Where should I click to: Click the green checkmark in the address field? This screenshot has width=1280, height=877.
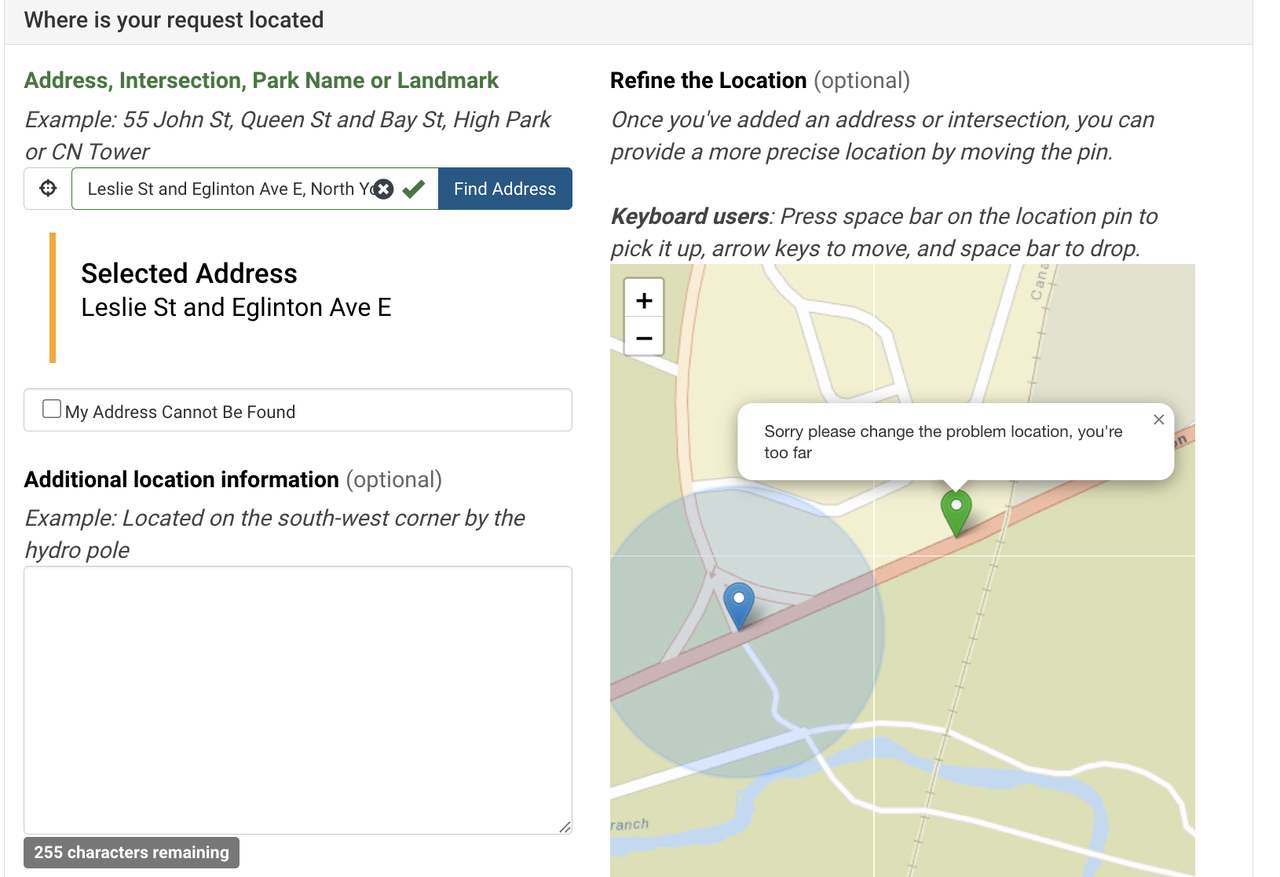click(x=414, y=189)
